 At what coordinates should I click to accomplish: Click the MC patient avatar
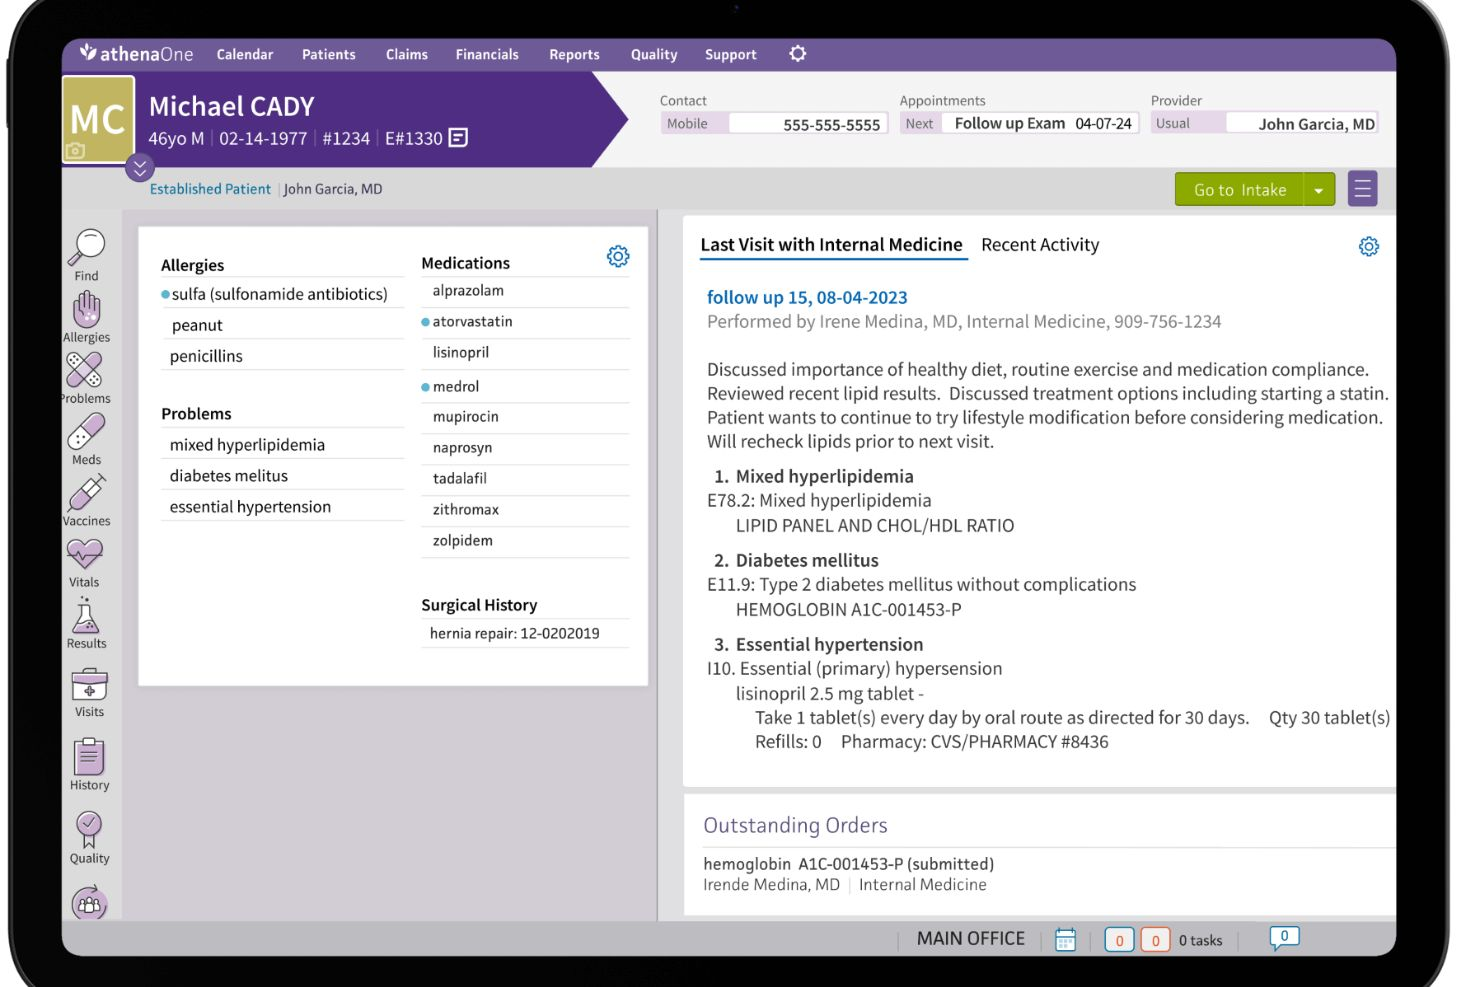tap(98, 119)
